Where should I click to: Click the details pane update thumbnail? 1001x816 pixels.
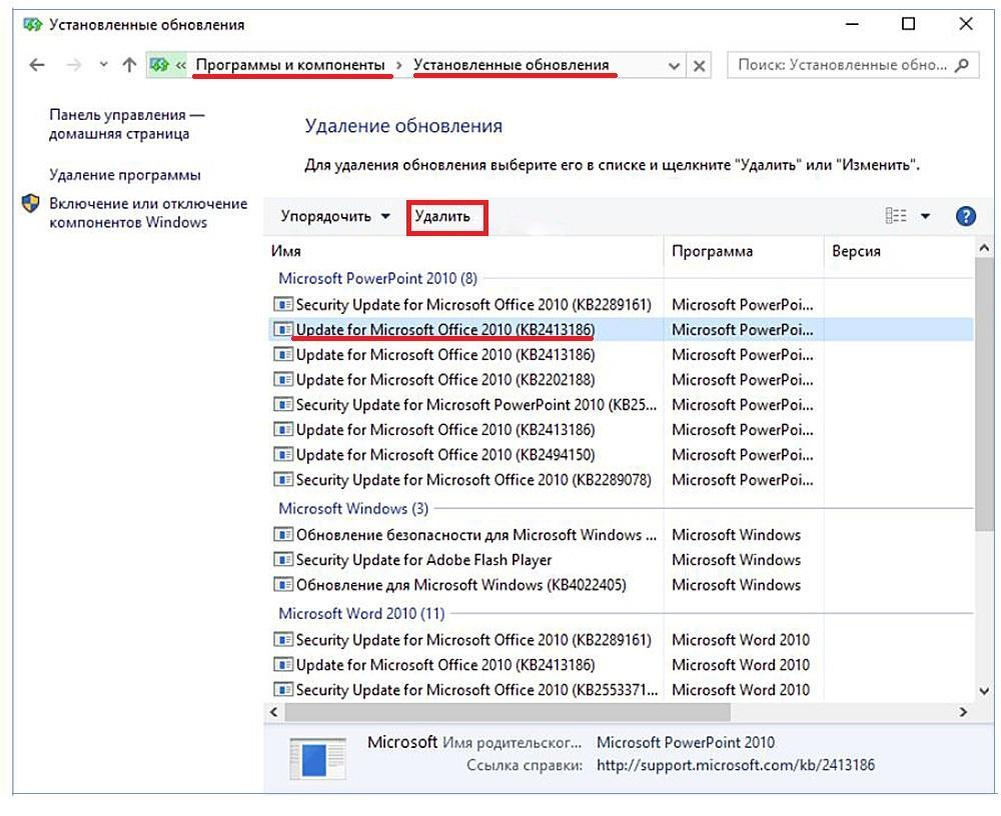[x=318, y=759]
